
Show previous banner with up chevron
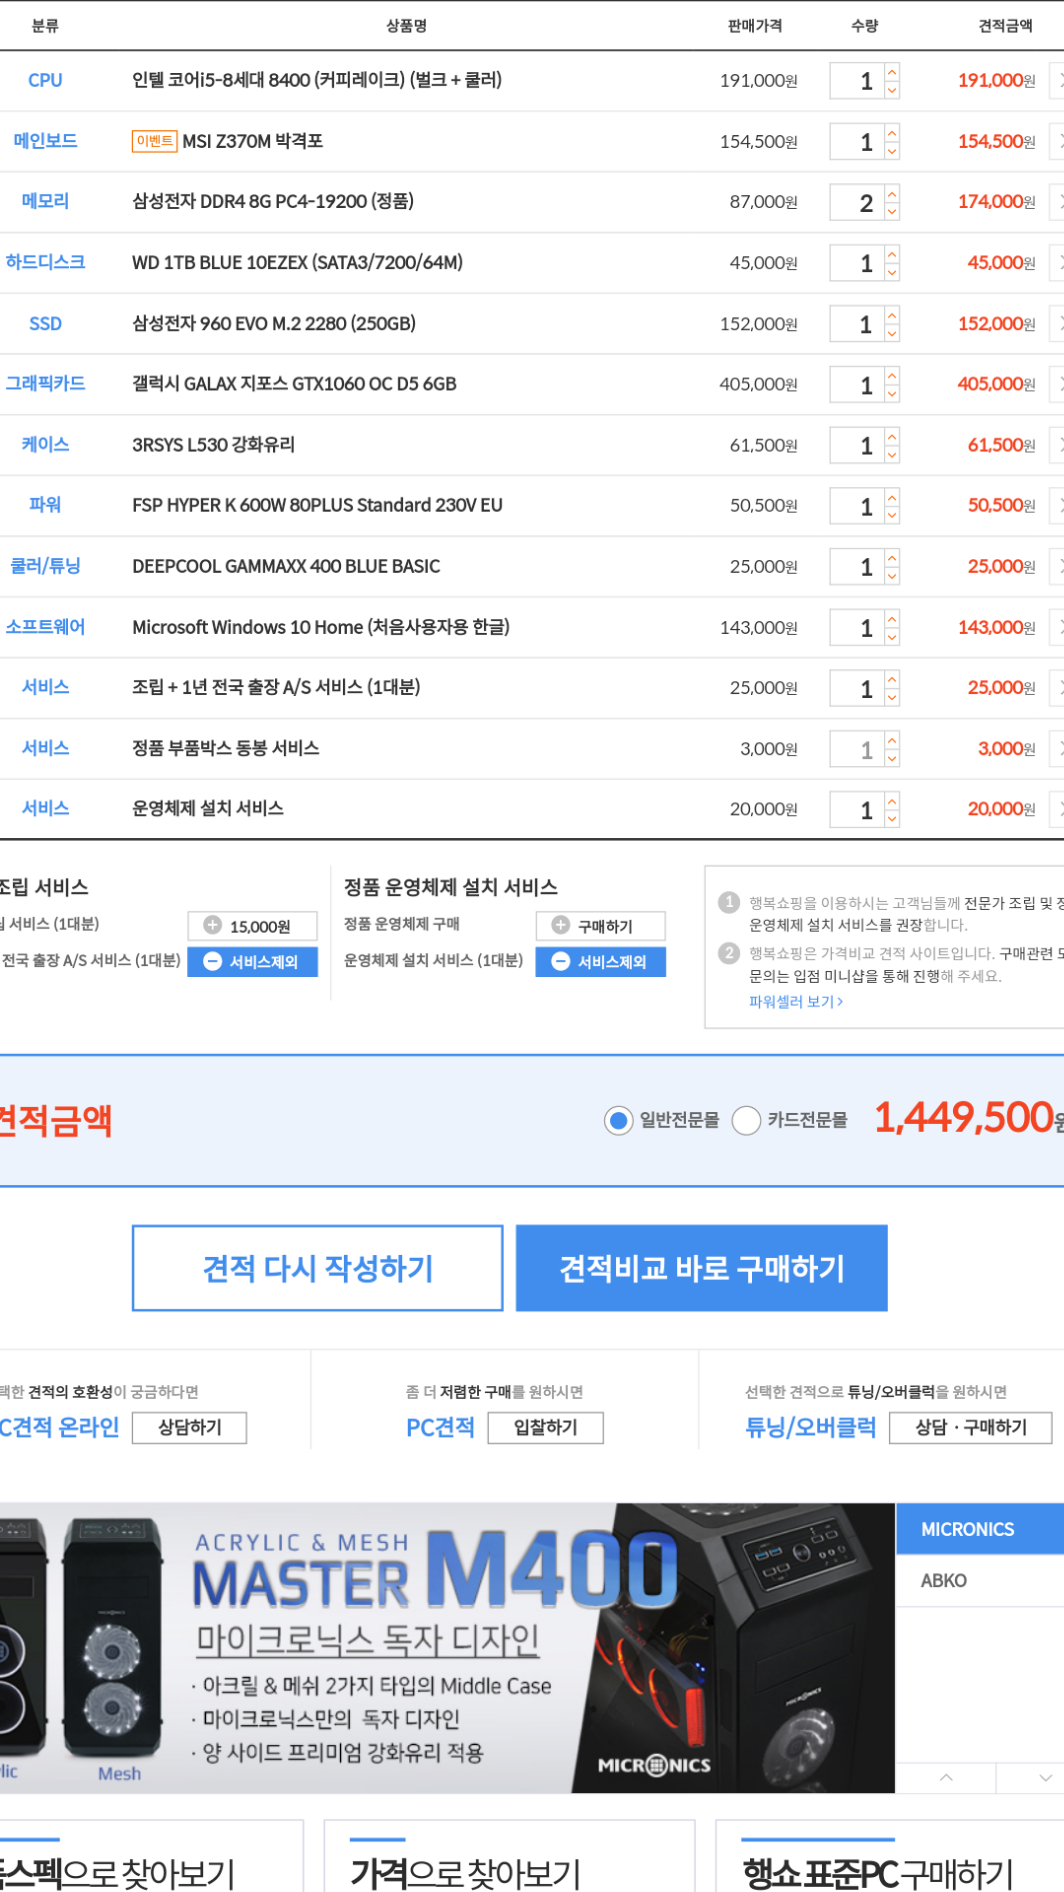pos(946,1777)
